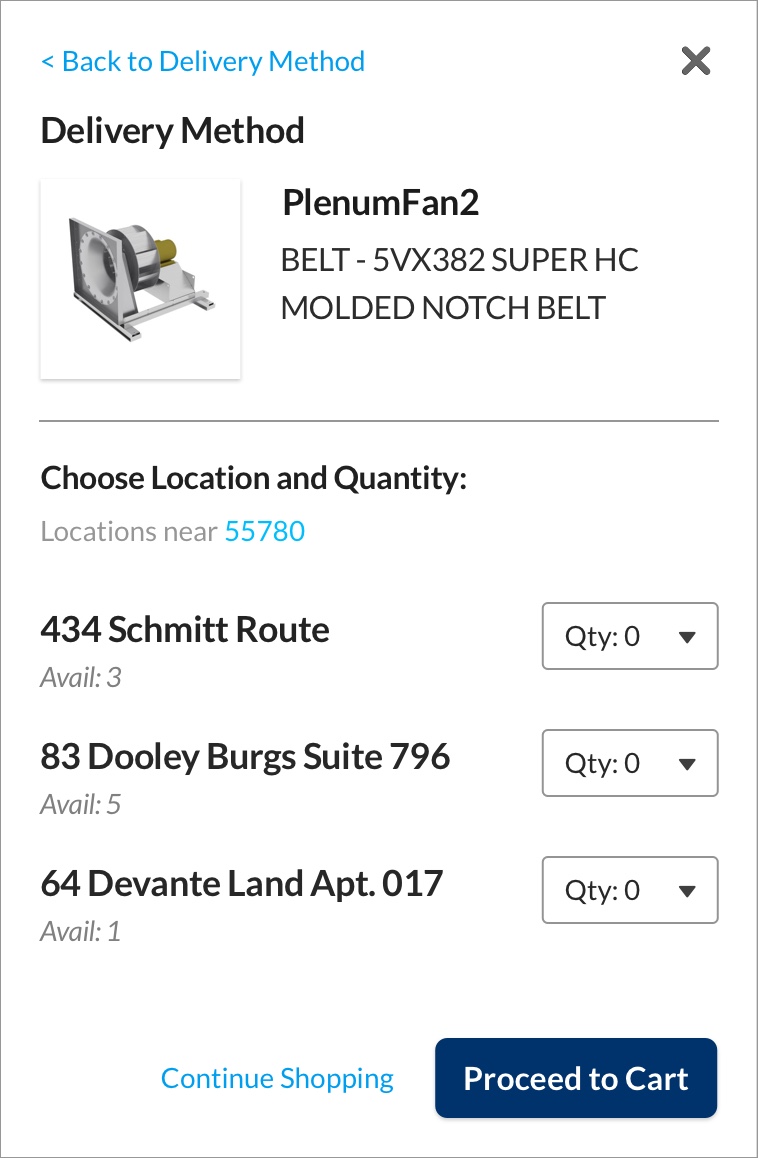This screenshot has width=758, height=1158.
Task: Open quantity dropdown for 64 Devante Land
Action: [x=630, y=890]
